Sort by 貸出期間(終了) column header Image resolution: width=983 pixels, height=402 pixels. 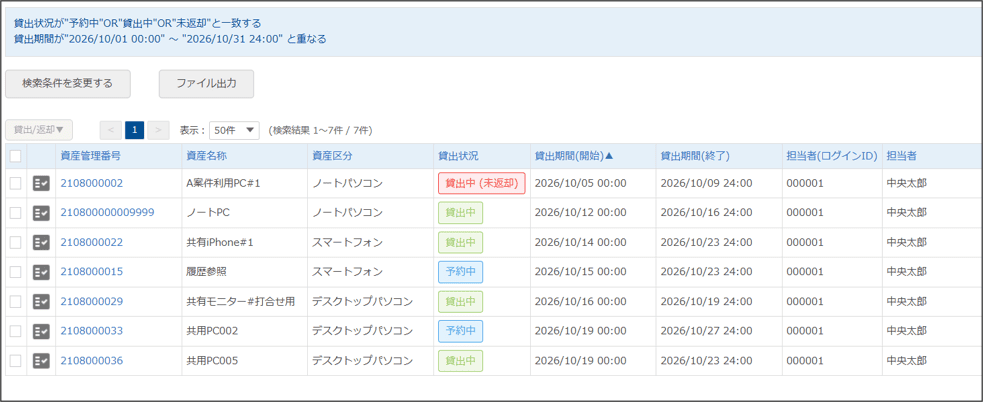pyautogui.click(x=695, y=156)
